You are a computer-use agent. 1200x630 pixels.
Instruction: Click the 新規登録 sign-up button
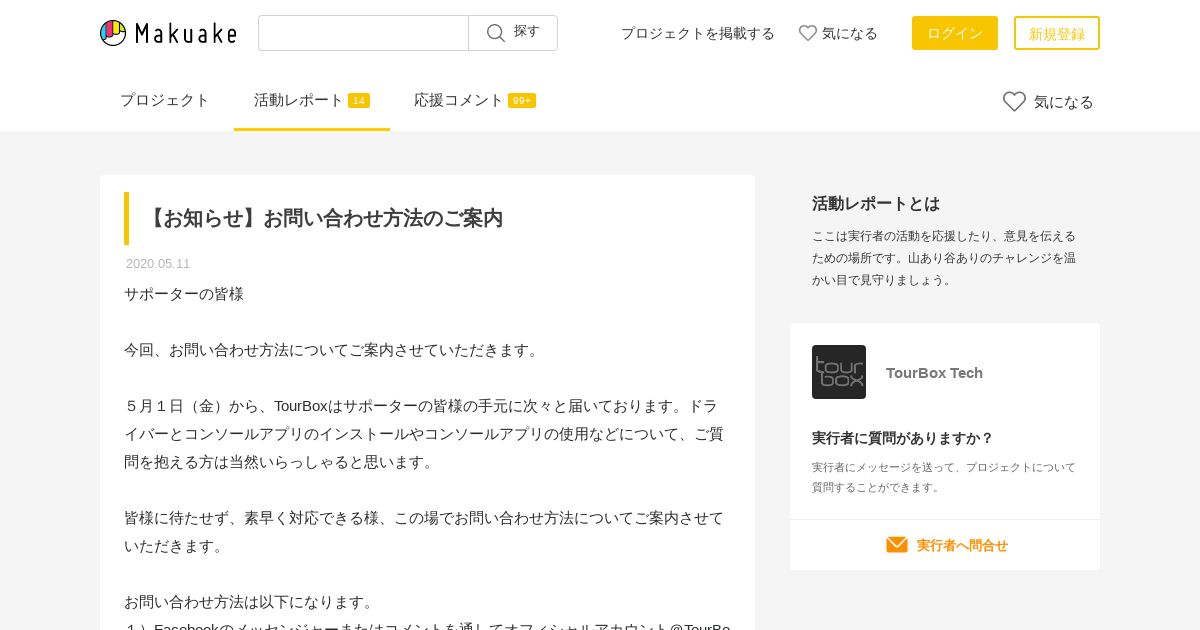(1057, 33)
